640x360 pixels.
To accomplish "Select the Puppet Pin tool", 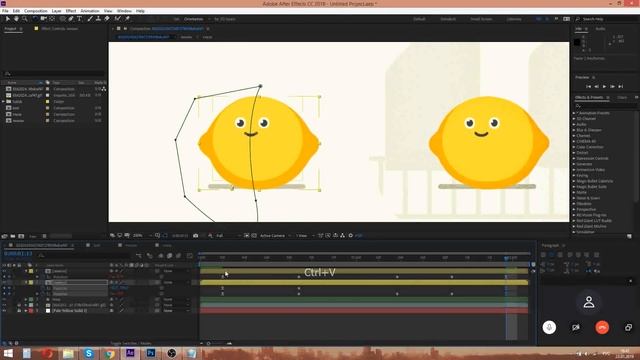I will pos(127,19).
